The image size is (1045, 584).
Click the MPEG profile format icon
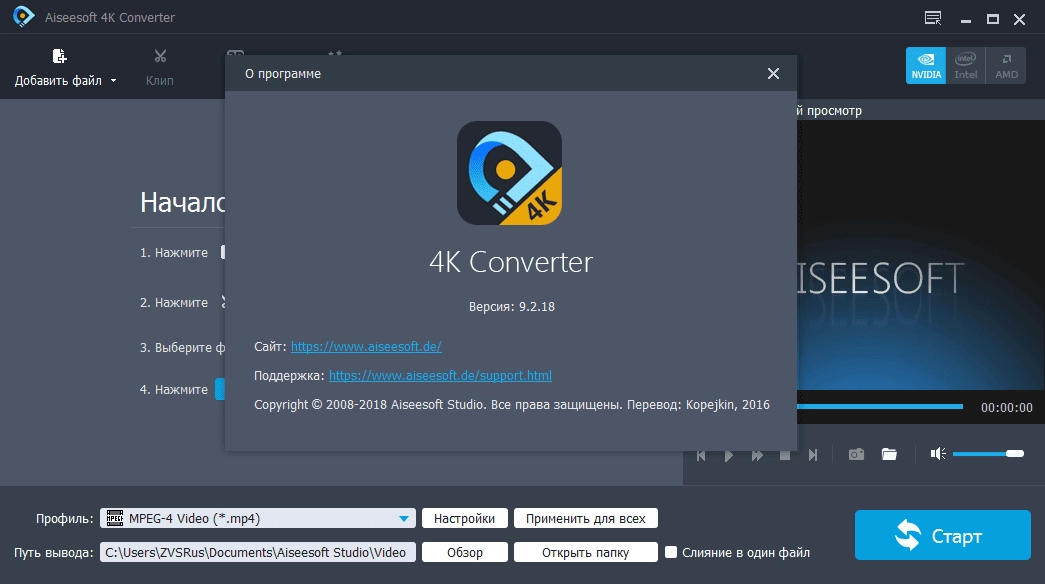(115, 518)
